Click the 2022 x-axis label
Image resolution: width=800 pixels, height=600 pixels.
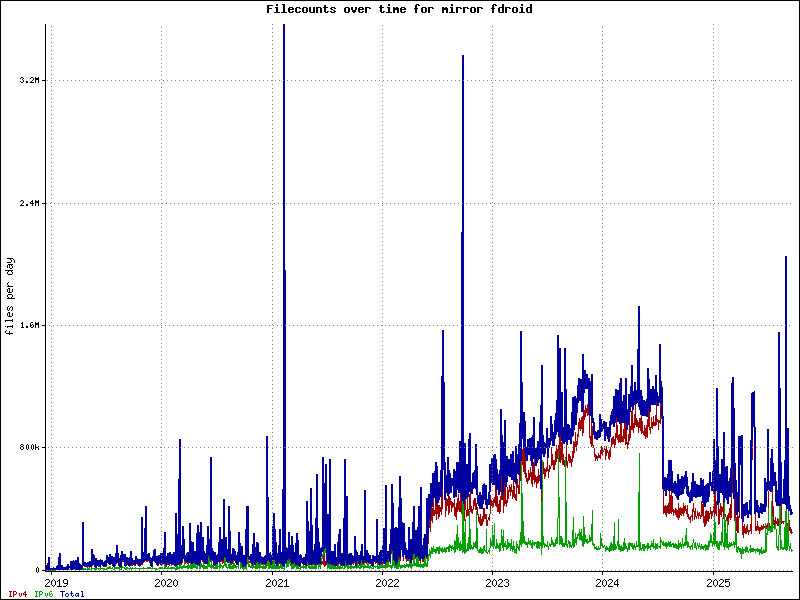(x=387, y=582)
